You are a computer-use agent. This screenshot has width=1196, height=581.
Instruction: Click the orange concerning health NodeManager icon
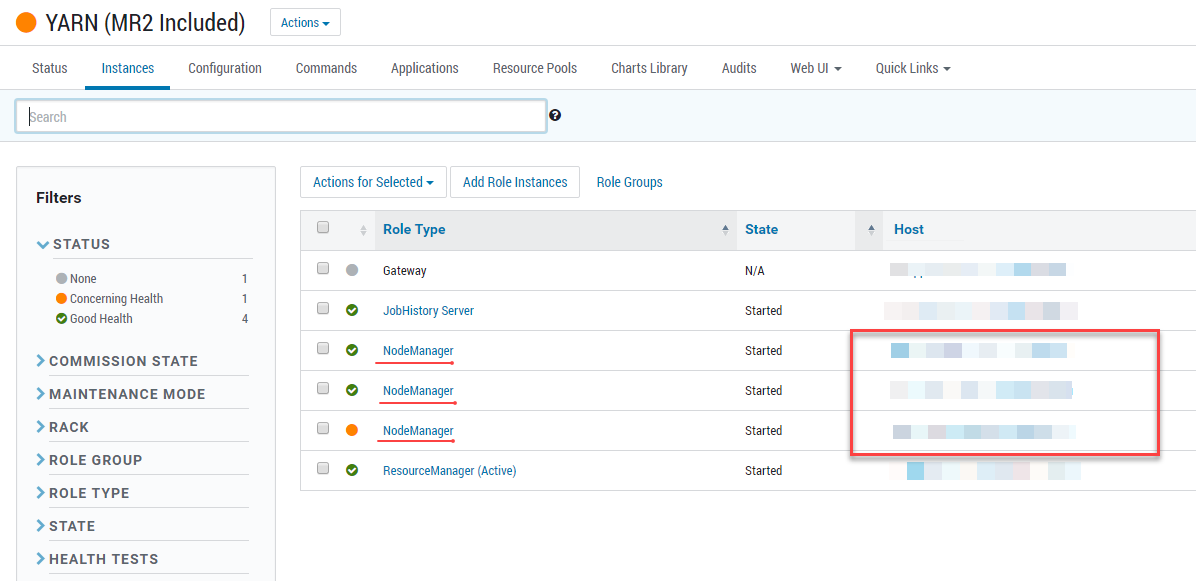pos(352,430)
